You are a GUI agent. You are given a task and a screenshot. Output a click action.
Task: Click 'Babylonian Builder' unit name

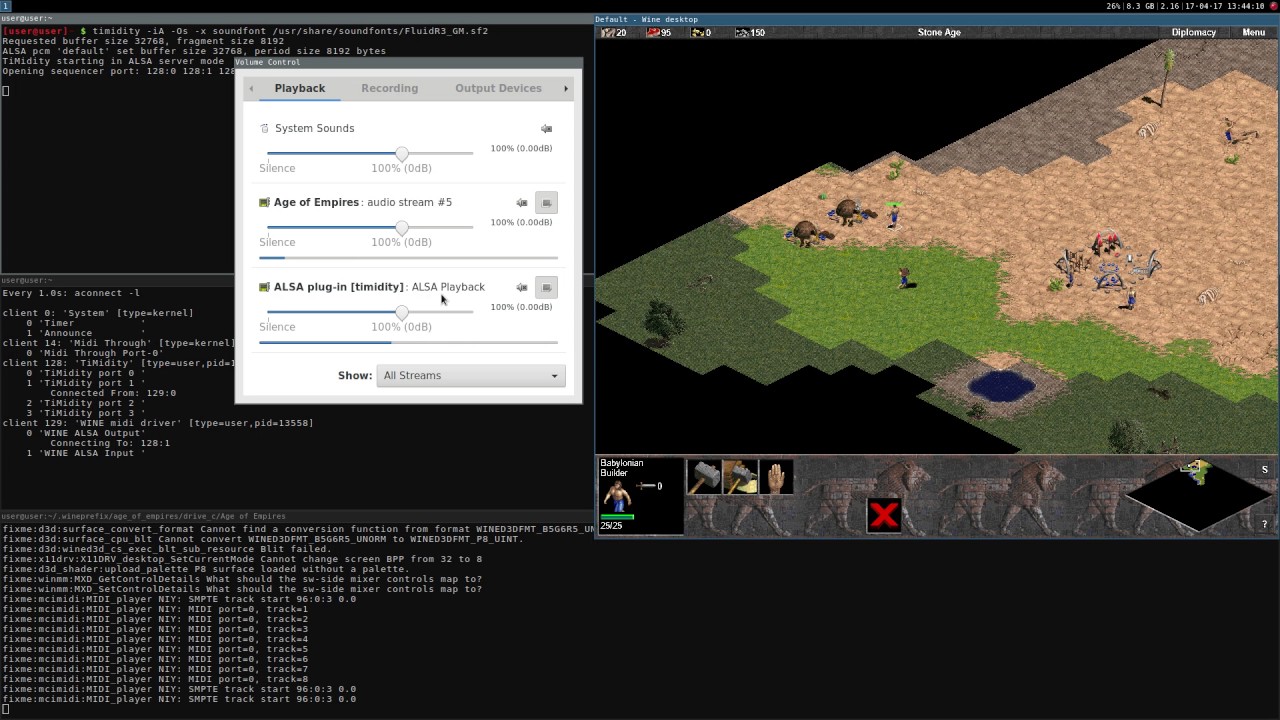point(621,468)
